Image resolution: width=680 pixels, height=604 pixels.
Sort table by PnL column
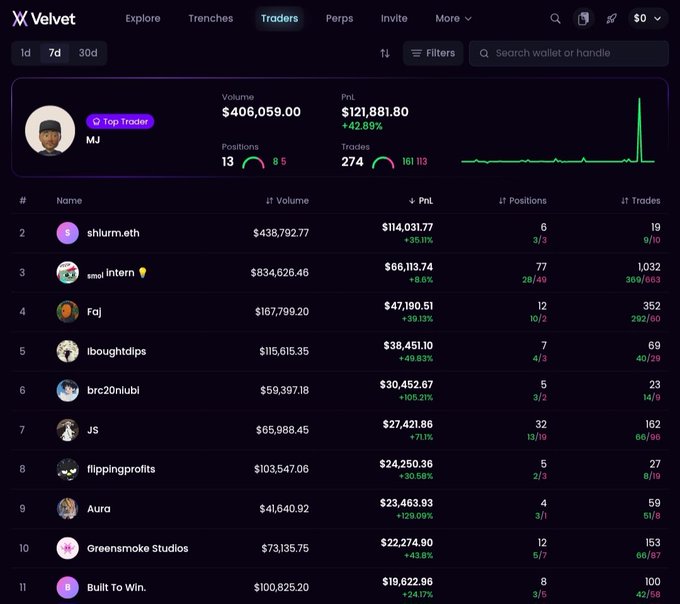coord(421,201)
